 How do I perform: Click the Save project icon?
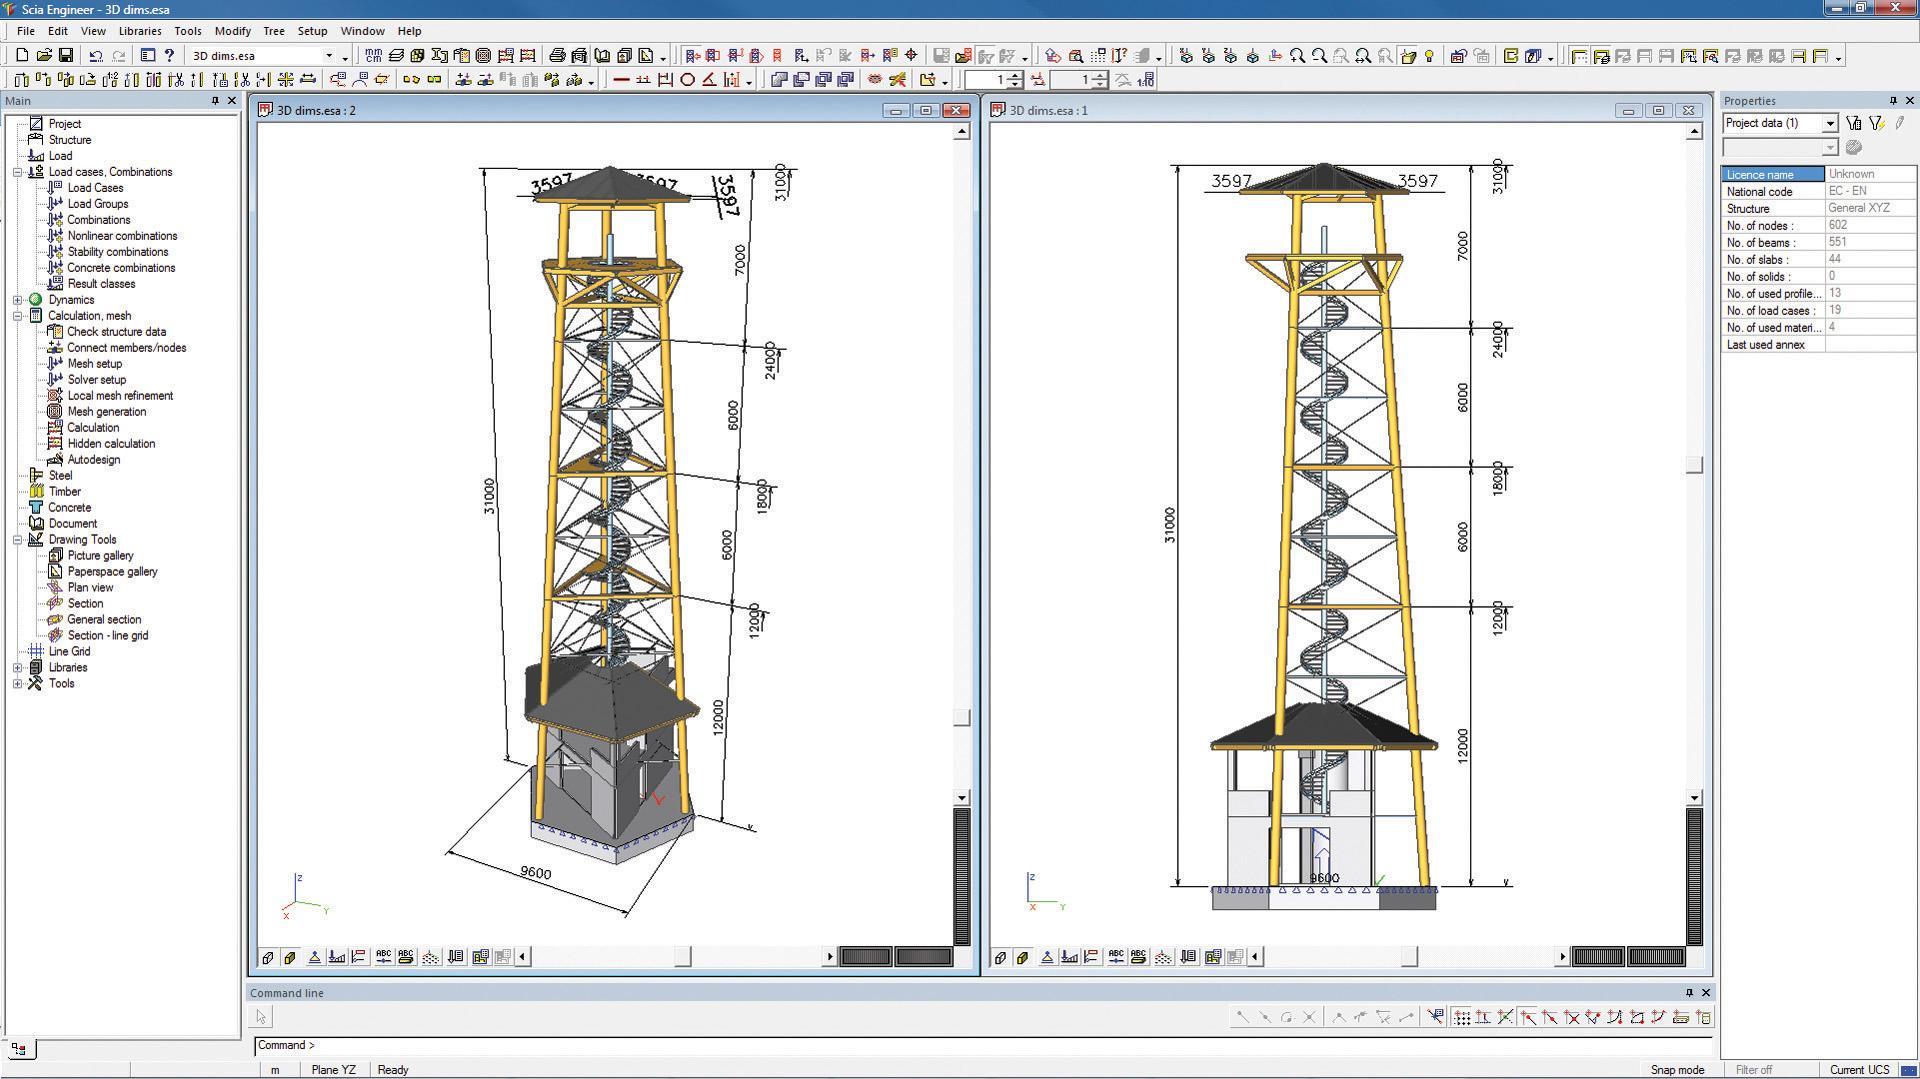click(66, 56)
